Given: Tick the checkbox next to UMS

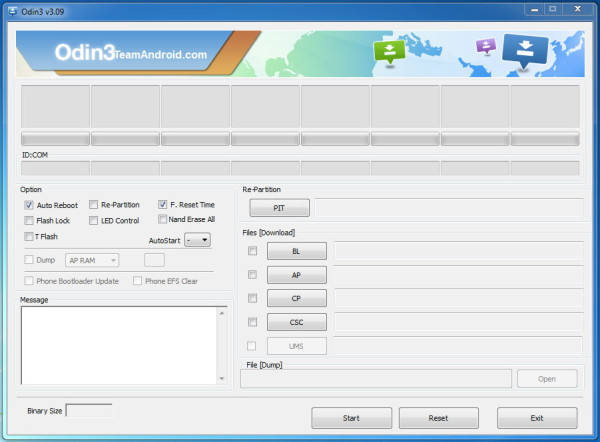Looking at the screenshot, I should [x=251, y=346].
